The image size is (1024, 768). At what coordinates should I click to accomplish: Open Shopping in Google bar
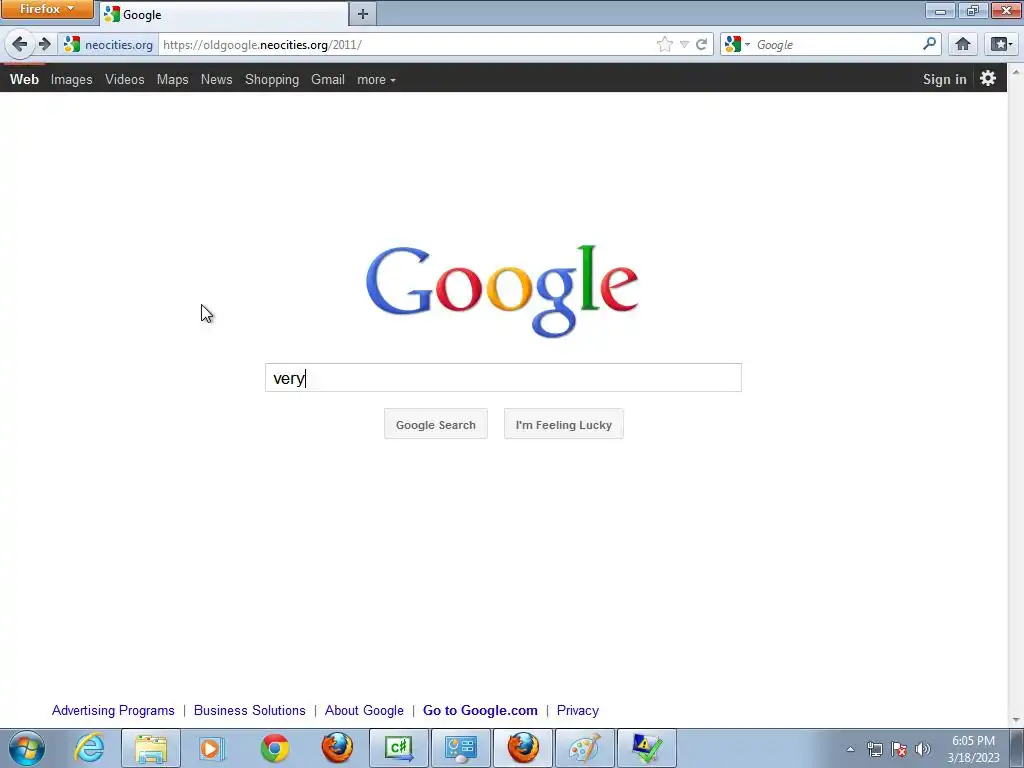[272, 79]
